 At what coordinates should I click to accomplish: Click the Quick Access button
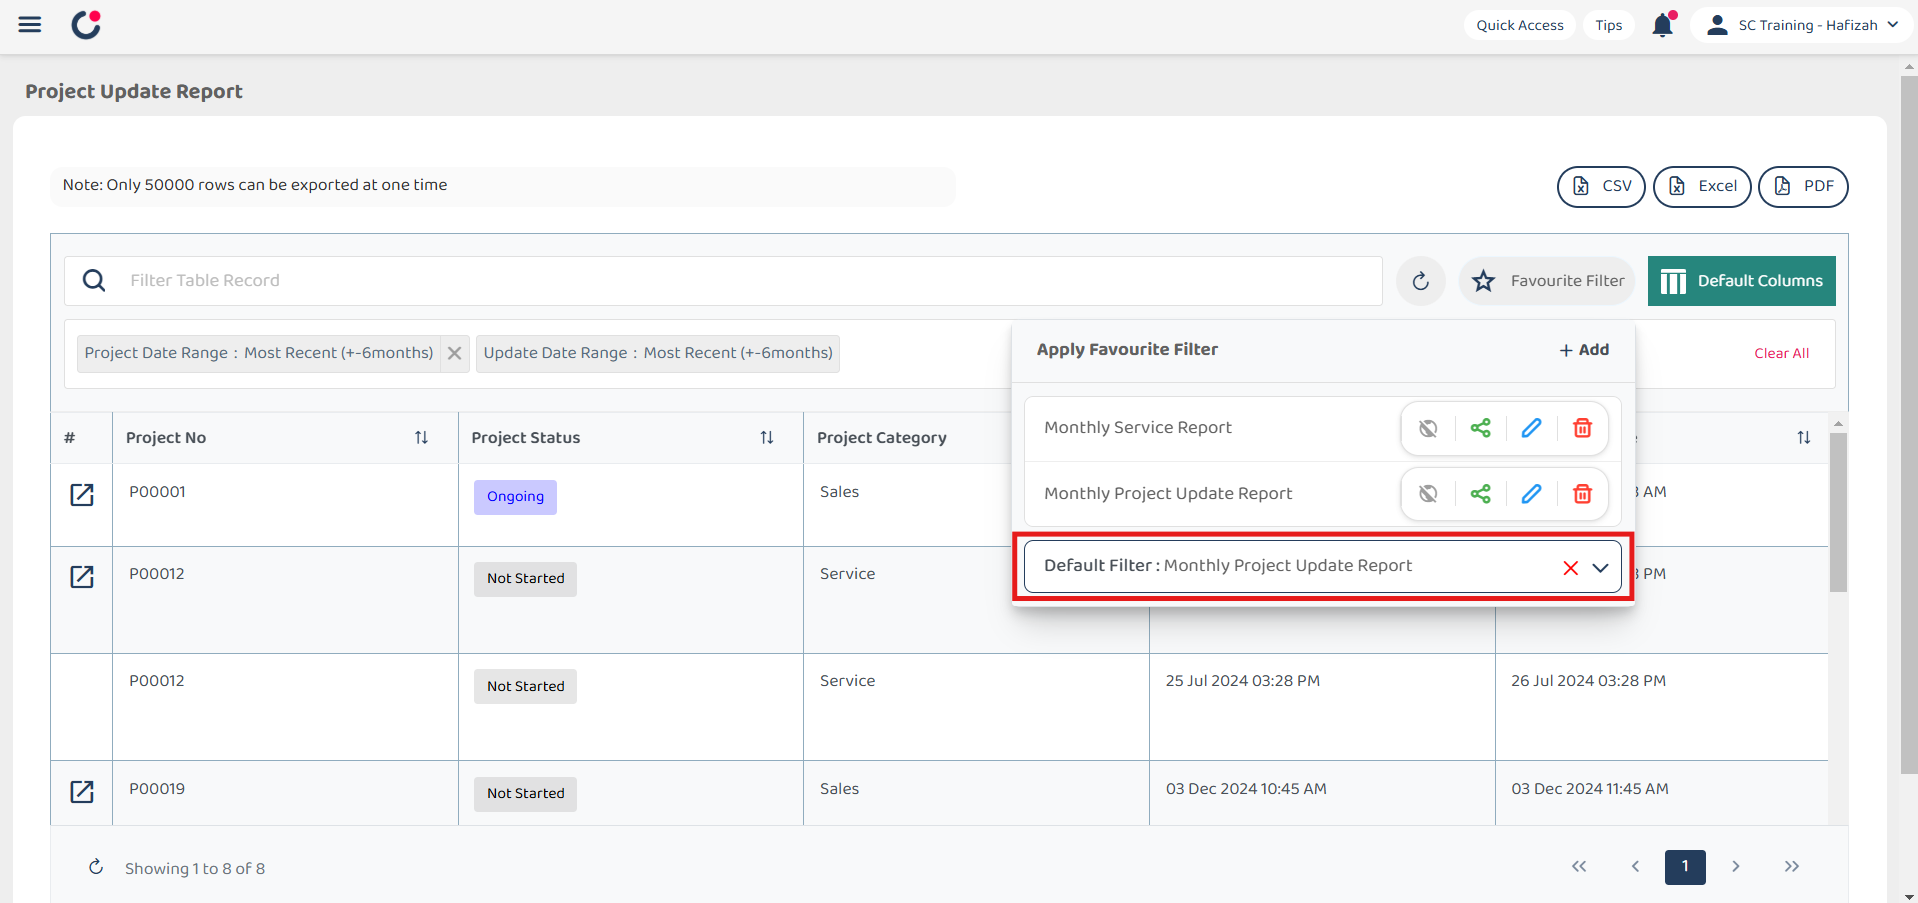1520,25
